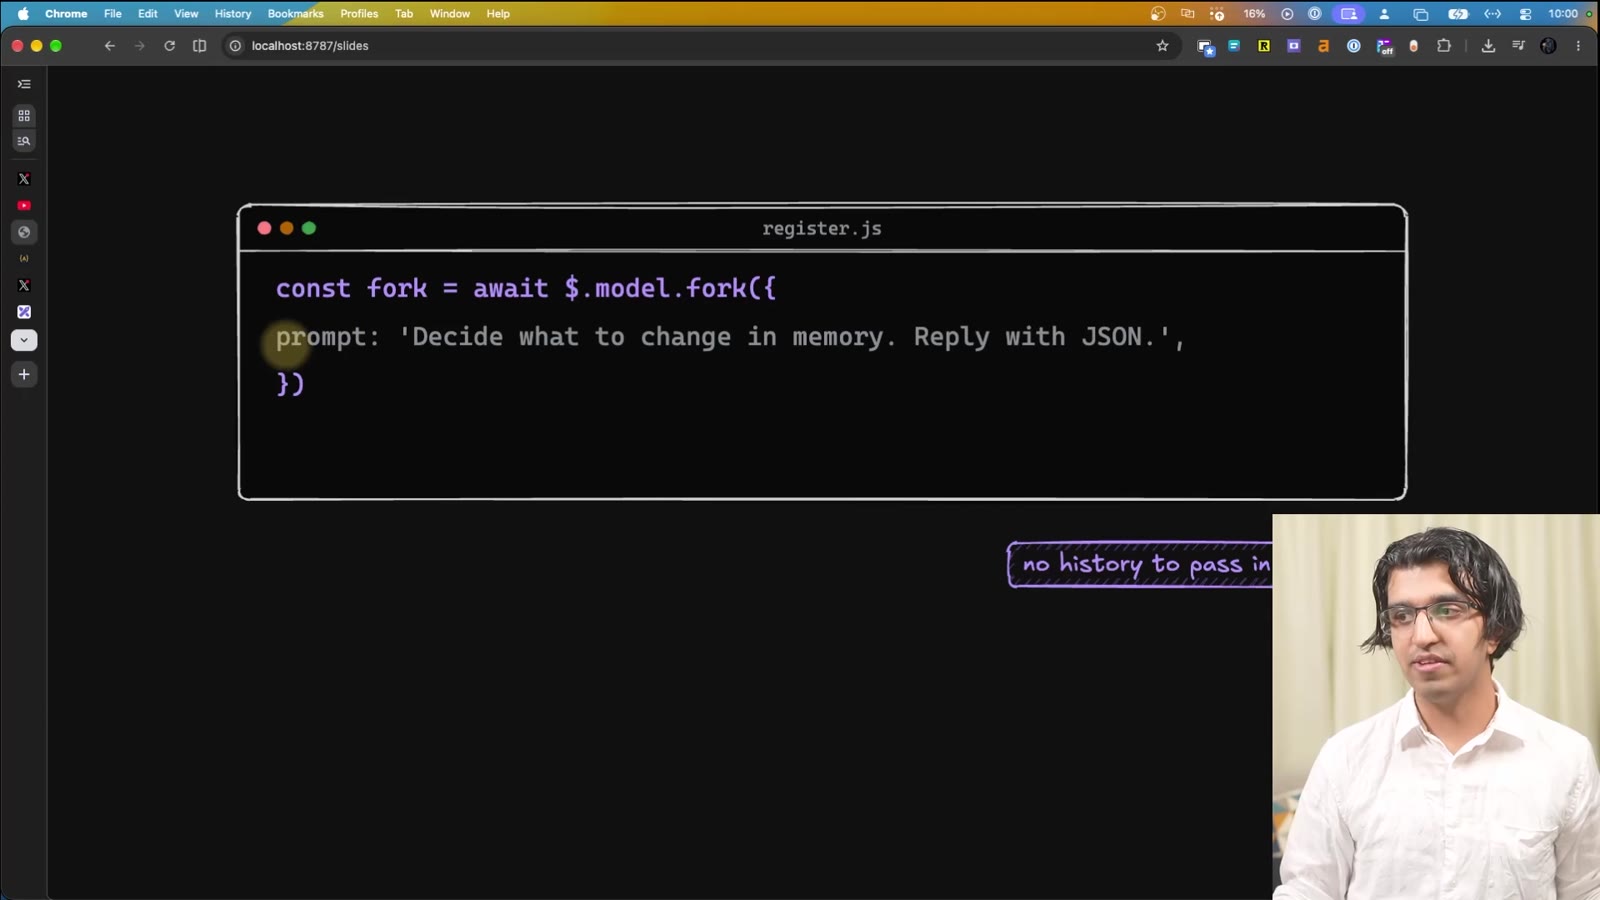1600x900 pixels.
Task: Show Chrome downloads
Action: click(1488, 46)
